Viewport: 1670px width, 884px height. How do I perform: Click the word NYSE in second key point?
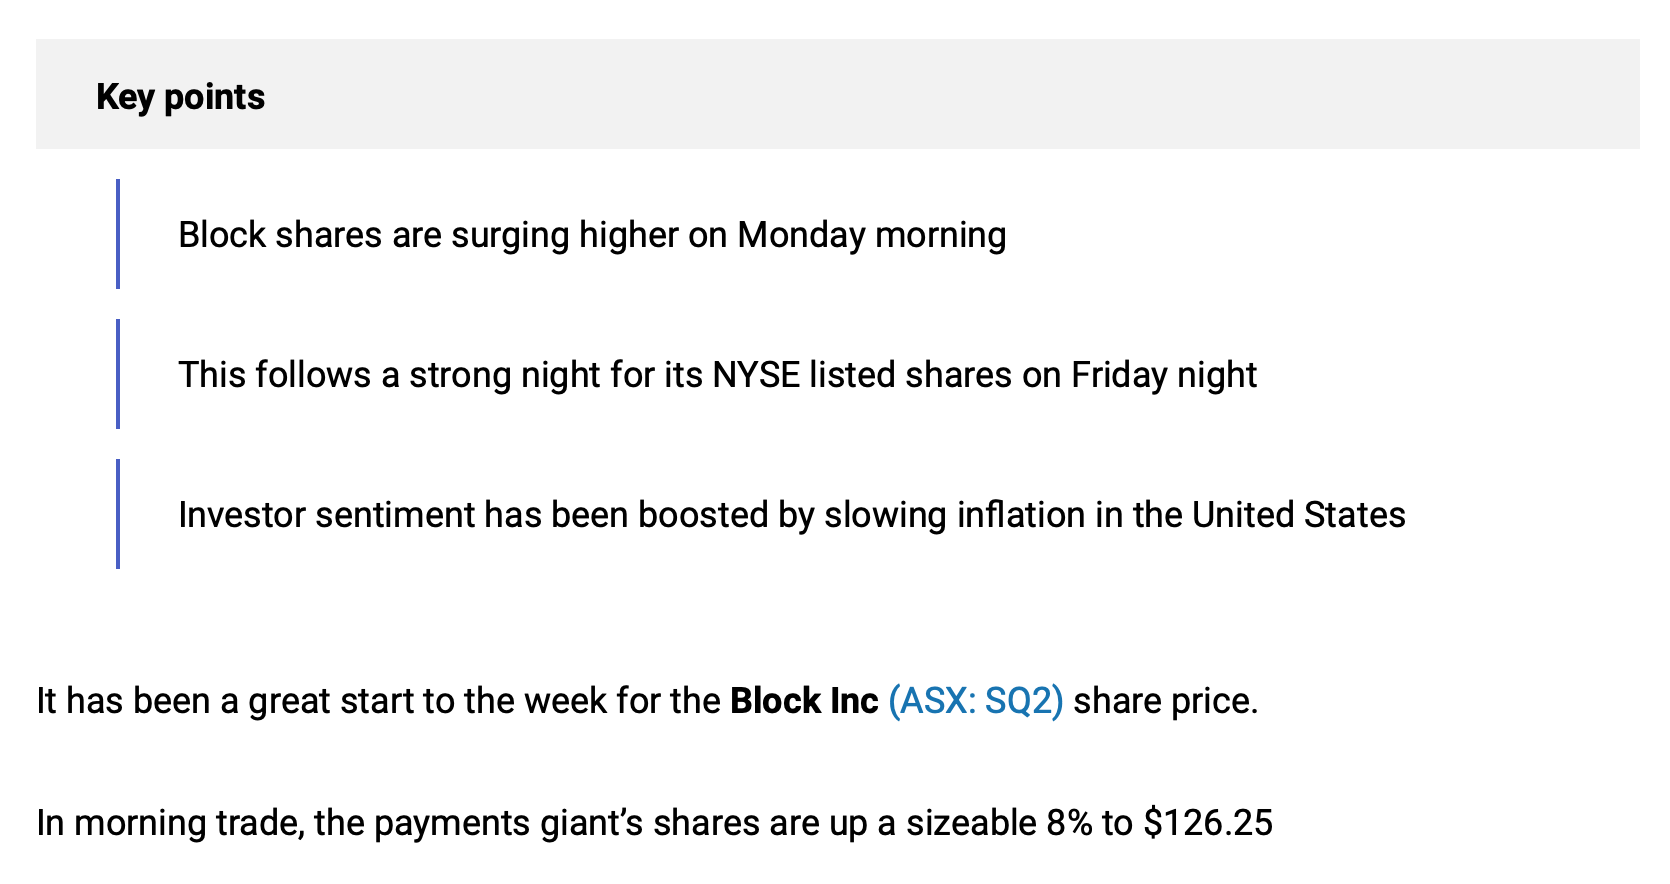pos(756,375)
